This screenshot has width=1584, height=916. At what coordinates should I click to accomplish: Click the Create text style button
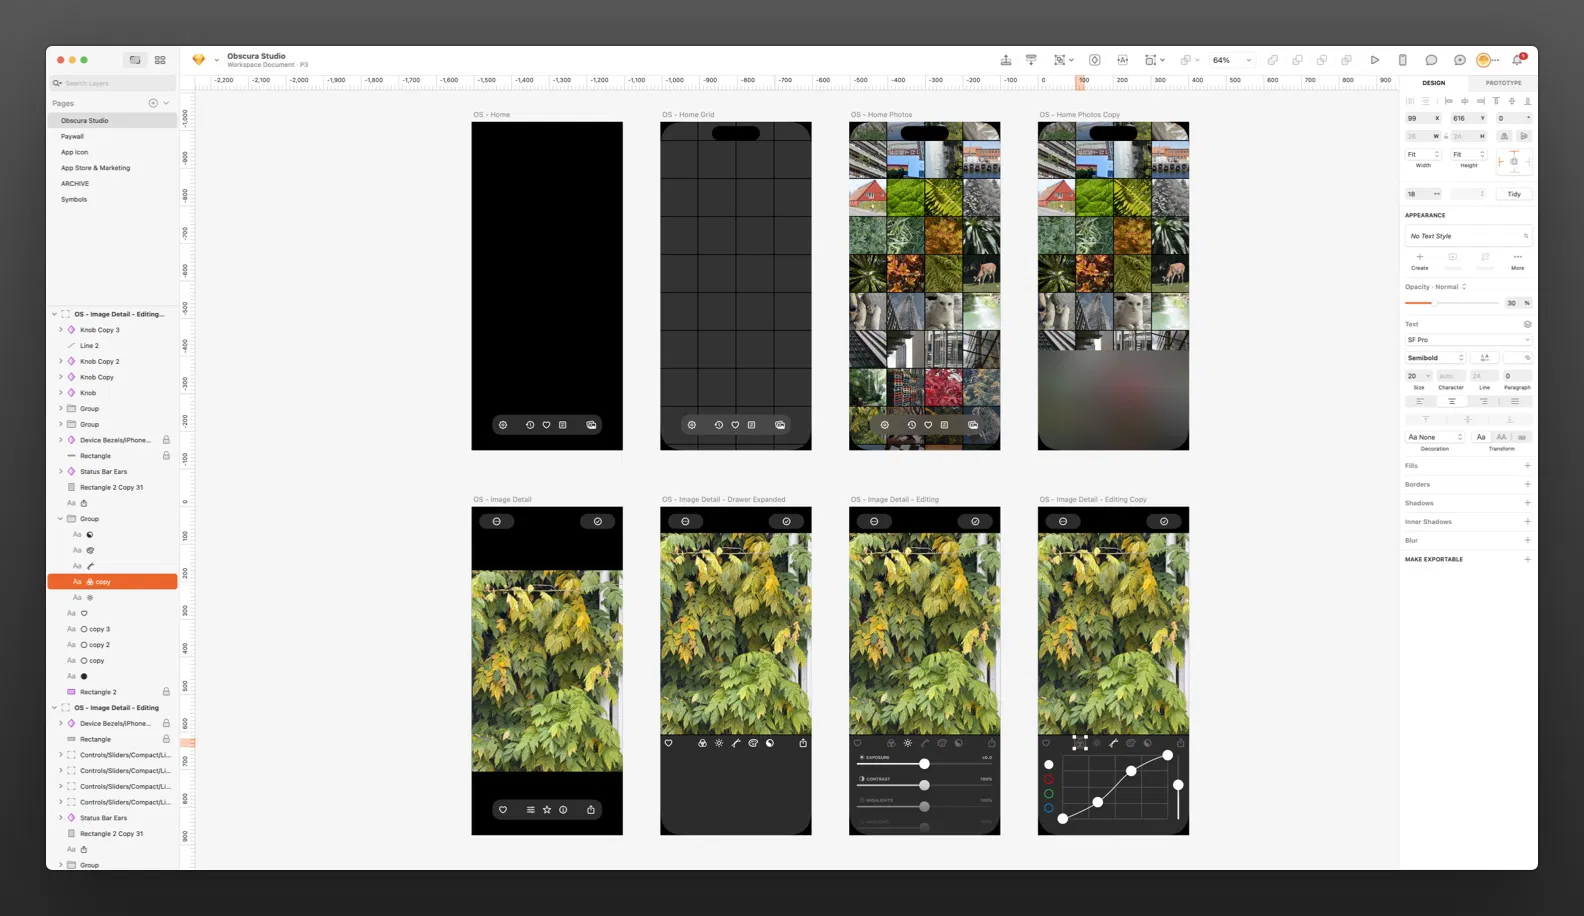pyautogui.click(x=1419, y=260)
